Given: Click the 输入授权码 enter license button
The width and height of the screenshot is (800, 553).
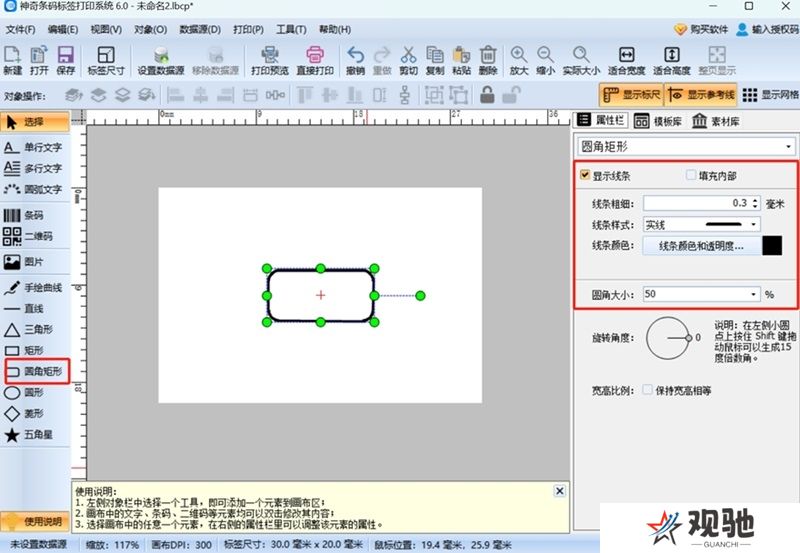Looking at the screenshot, I should click(767, 30).
